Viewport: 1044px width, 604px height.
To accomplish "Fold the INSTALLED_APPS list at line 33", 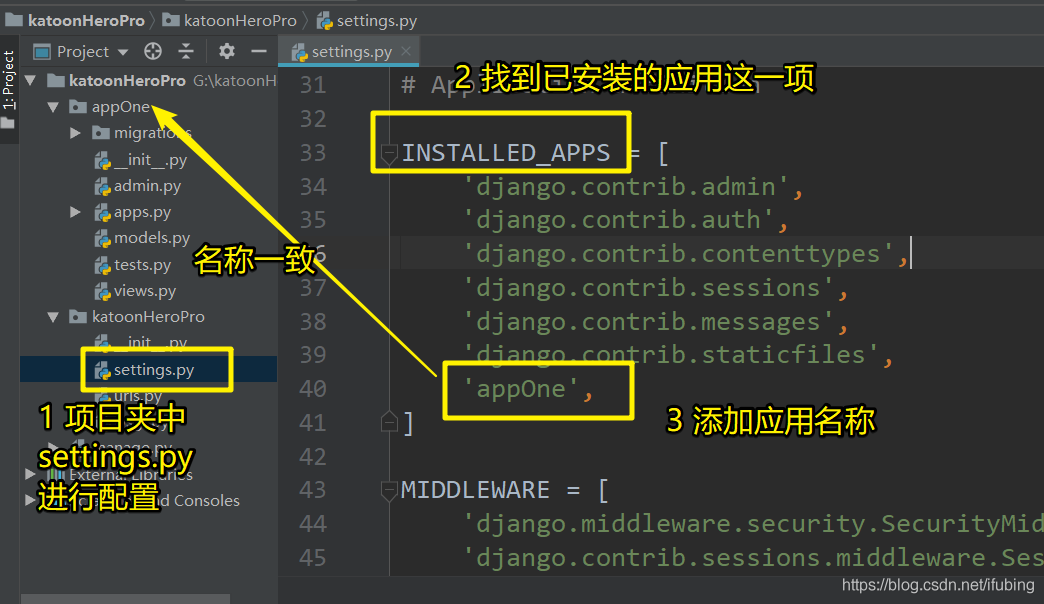I will tap(389, 154).
